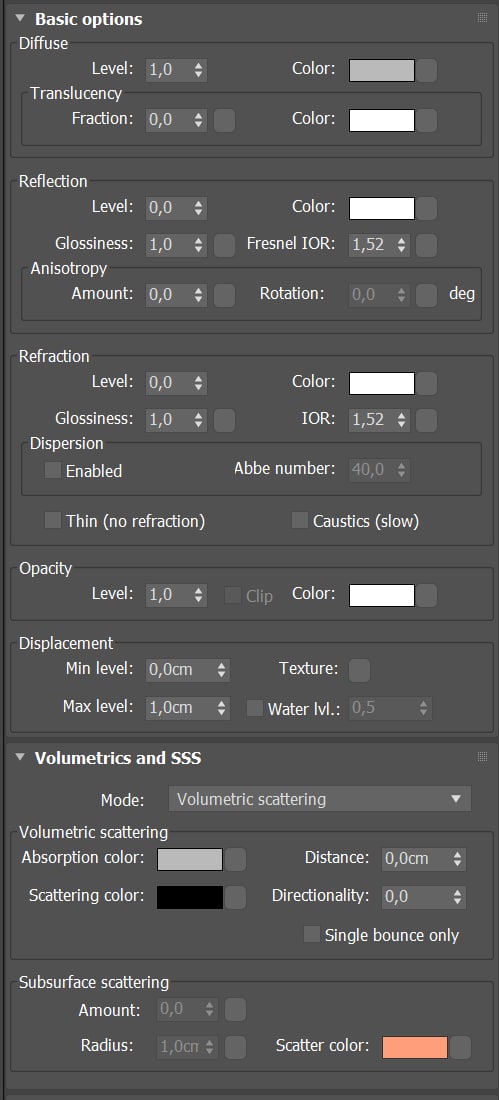The height and width of the screenshot is (1100, 499).
Task: Toggle Thin (no refraction) checkbox
Action: click(53, 521)
